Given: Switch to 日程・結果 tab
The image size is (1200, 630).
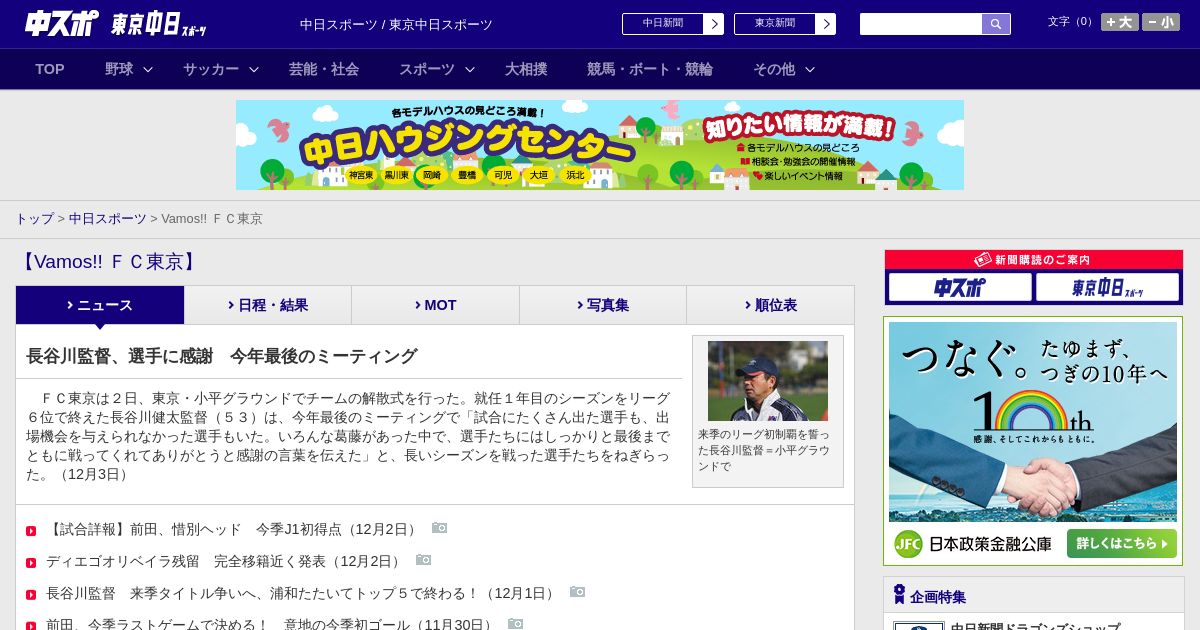Looking at the screenshot, I should pos(268,305).
